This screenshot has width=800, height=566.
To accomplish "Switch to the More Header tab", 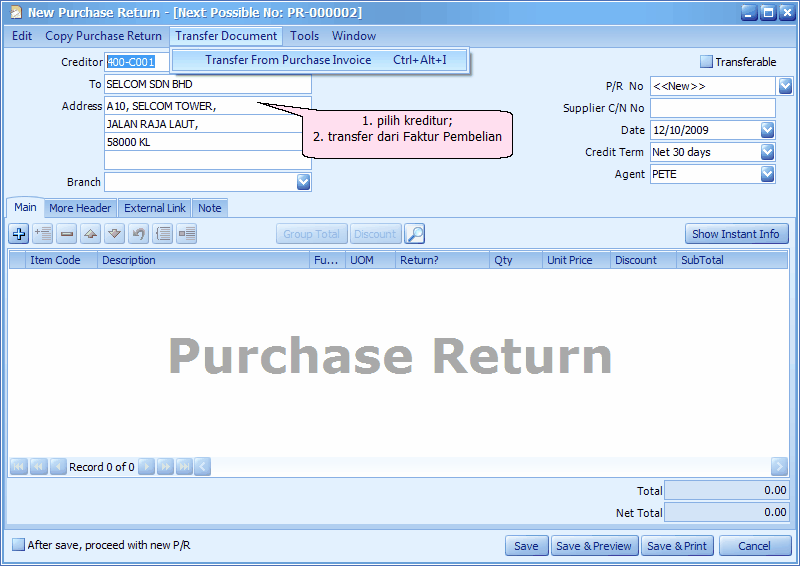I will [x=80, y=208].
